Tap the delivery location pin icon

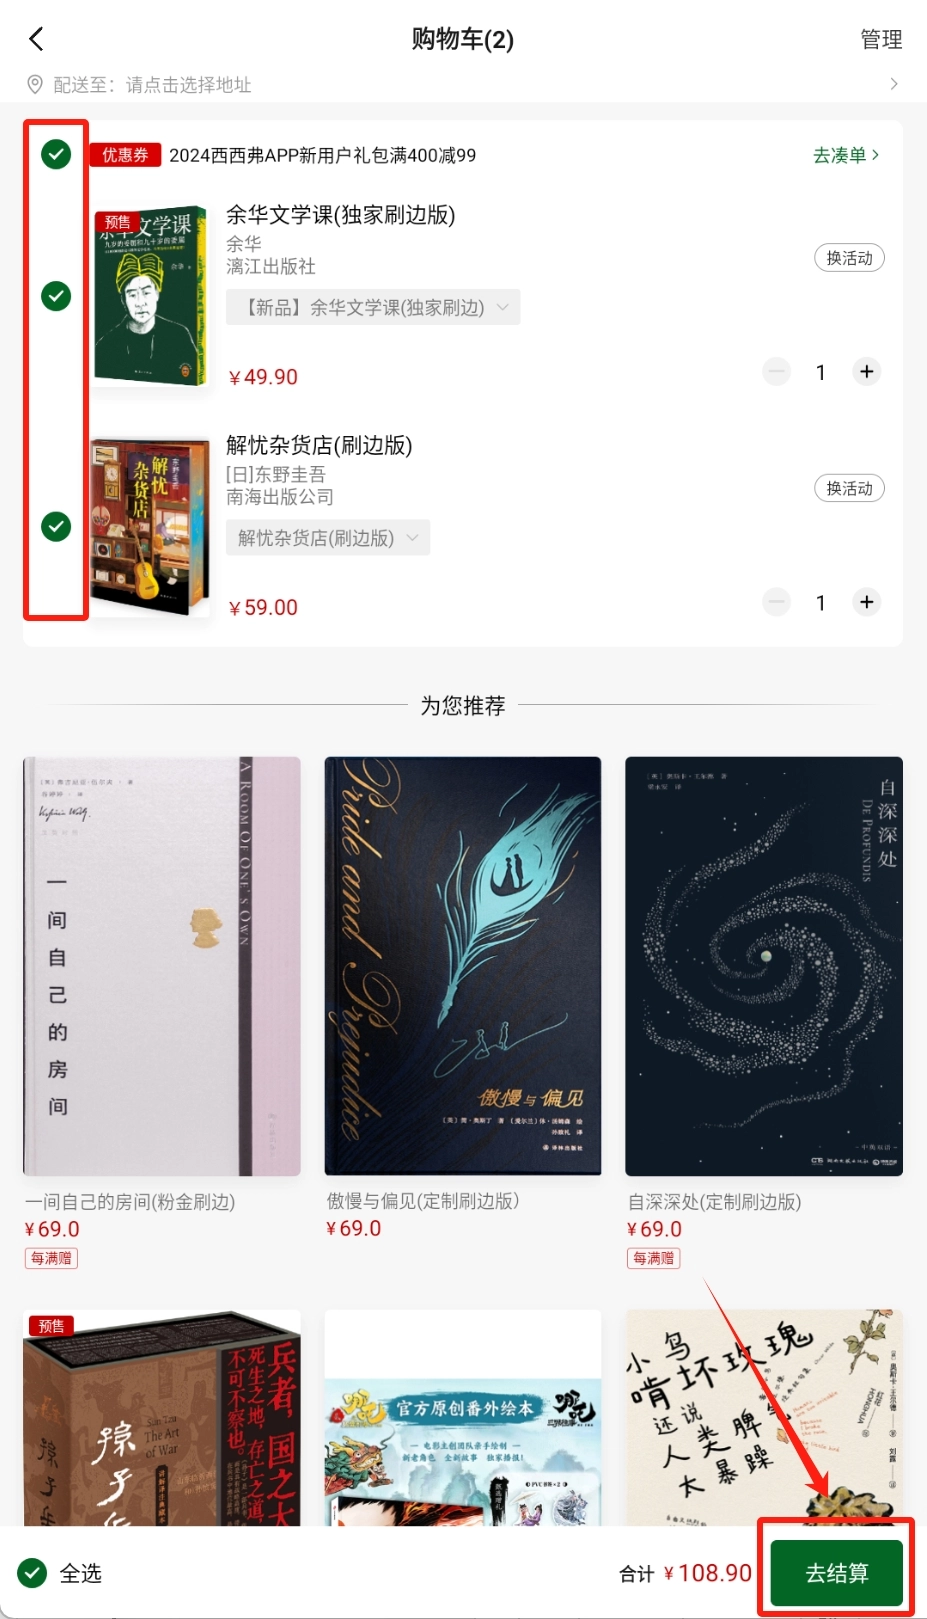(35, 84)
